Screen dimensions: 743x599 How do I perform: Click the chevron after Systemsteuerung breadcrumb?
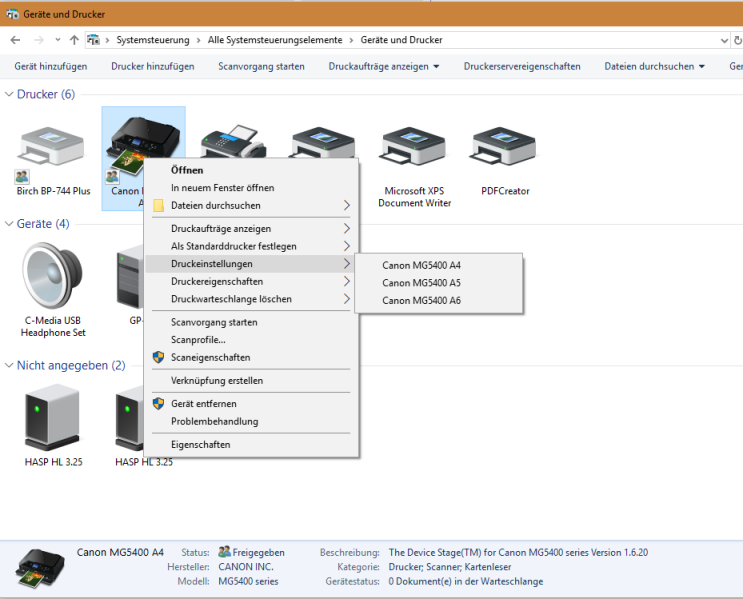pos(198,40)
